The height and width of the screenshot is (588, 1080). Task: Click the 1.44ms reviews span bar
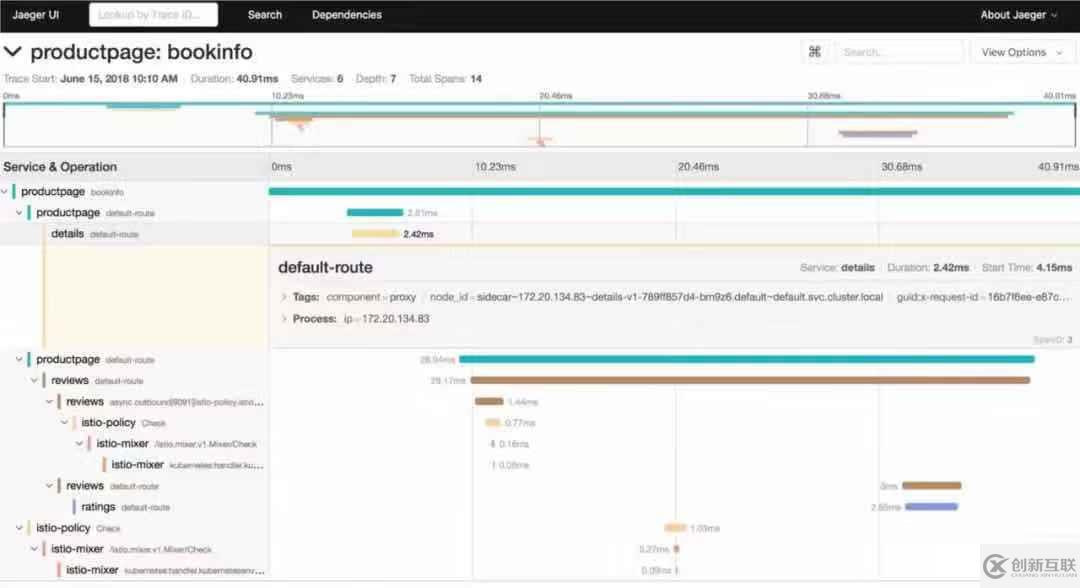[489, 401]
